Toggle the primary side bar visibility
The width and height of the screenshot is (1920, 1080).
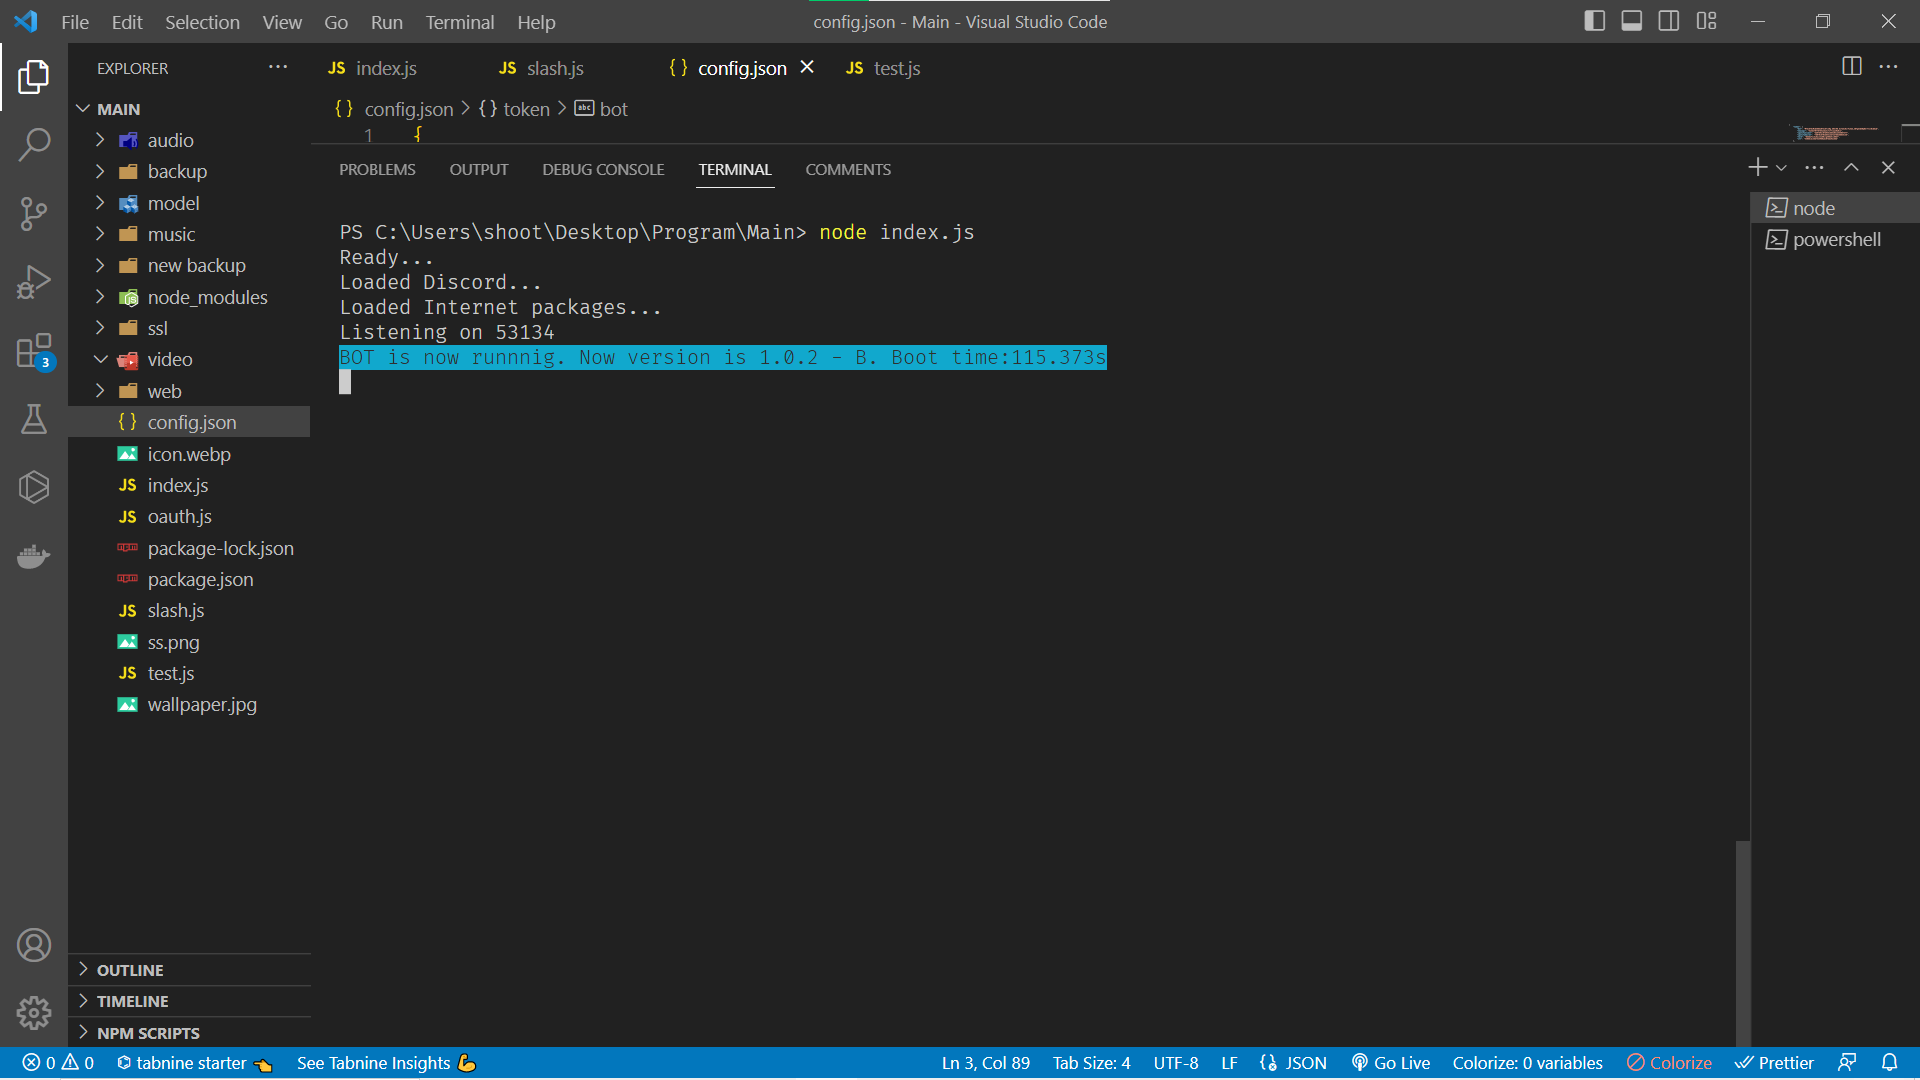point(1595,21)
